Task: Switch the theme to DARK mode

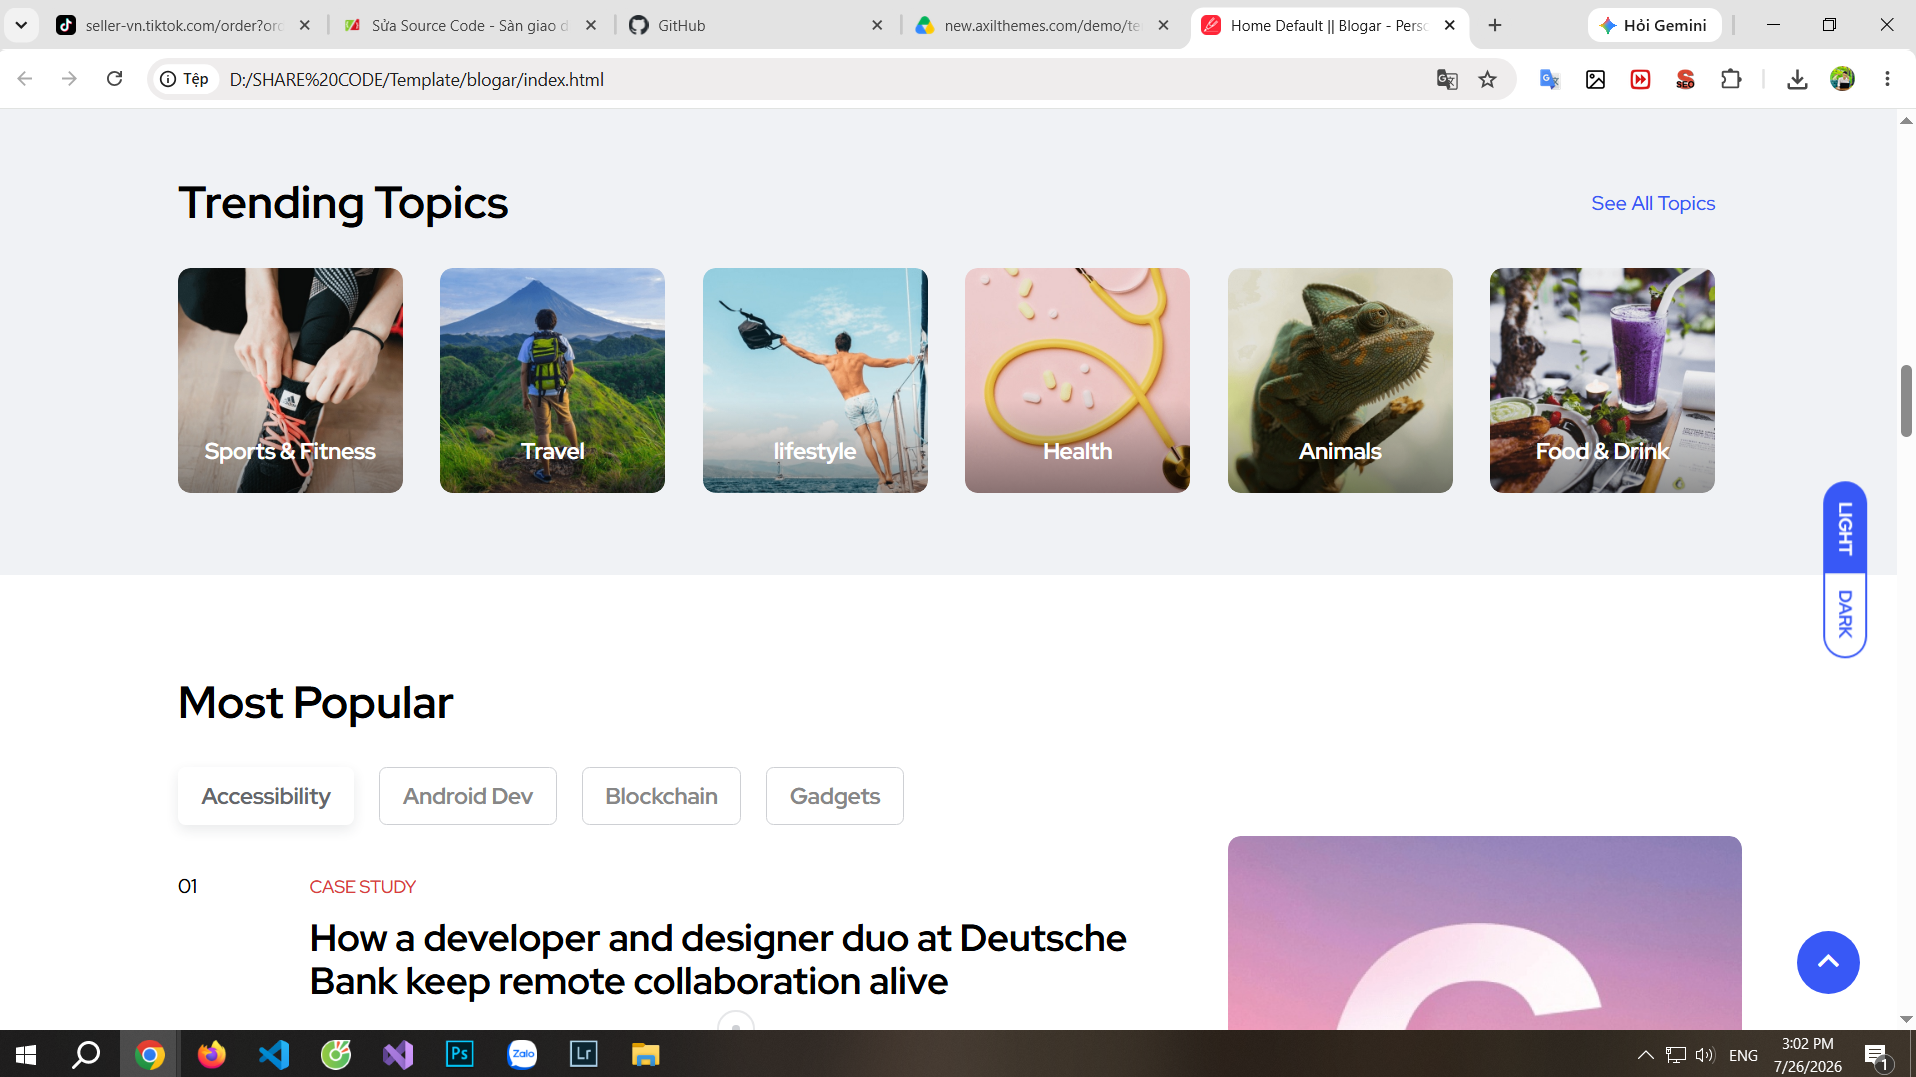Action: tap(1845, 614)
